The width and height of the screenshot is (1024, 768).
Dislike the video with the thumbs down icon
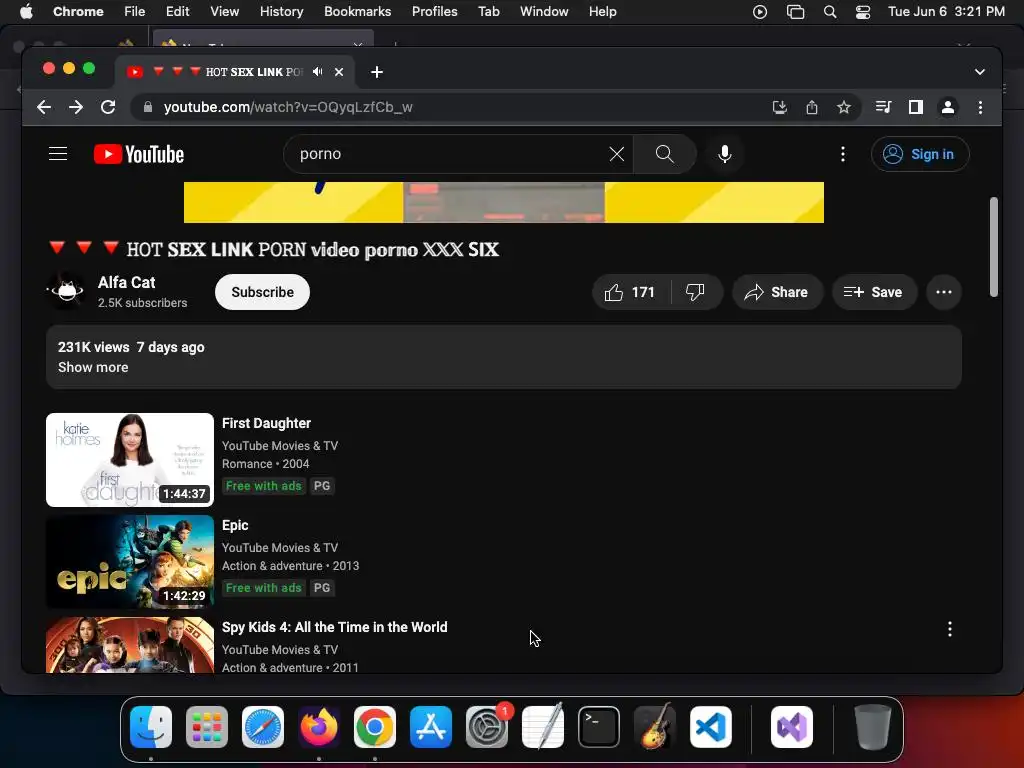pos(696,292)
